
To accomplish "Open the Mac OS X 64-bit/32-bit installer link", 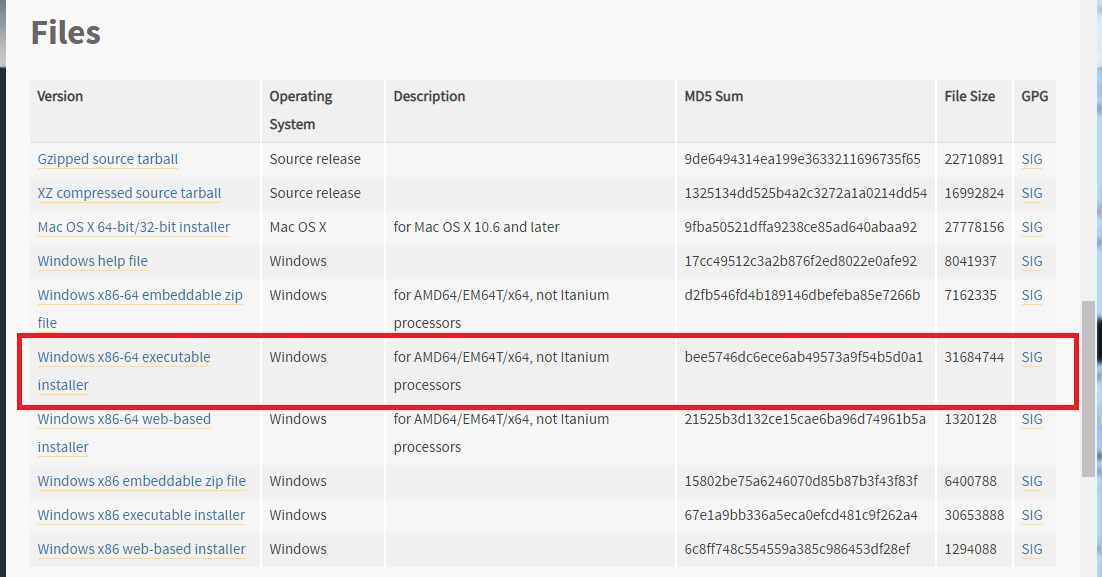I will click(x=134, y=227).
